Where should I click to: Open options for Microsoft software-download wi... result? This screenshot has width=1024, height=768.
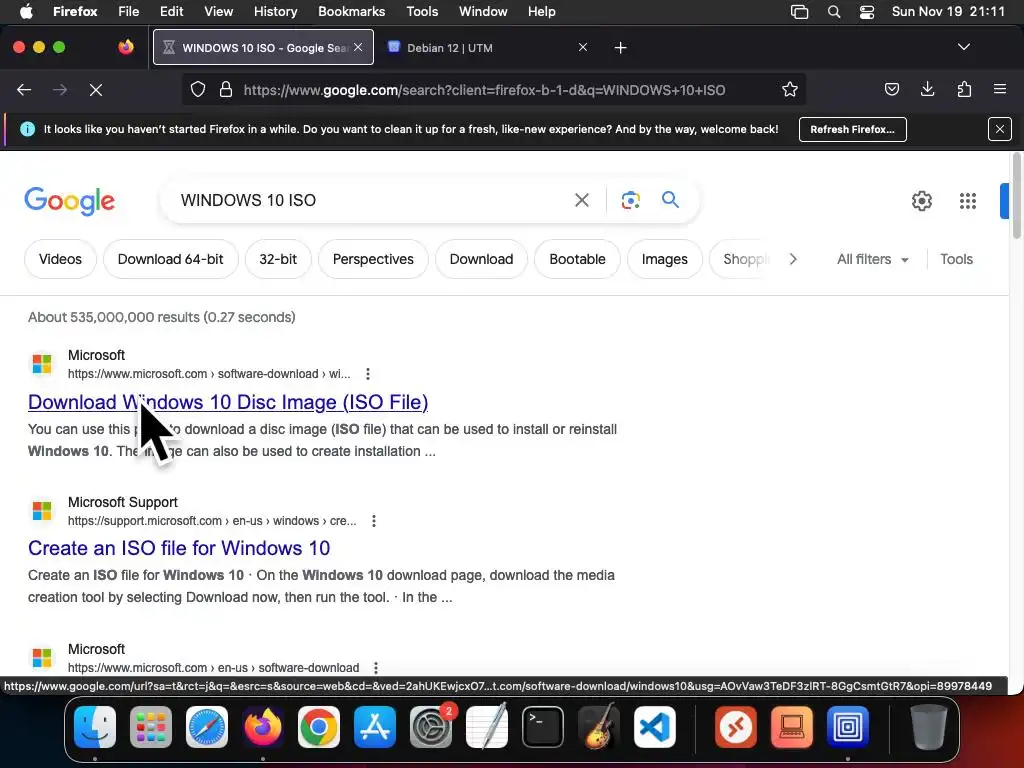[x=368, y=374]
